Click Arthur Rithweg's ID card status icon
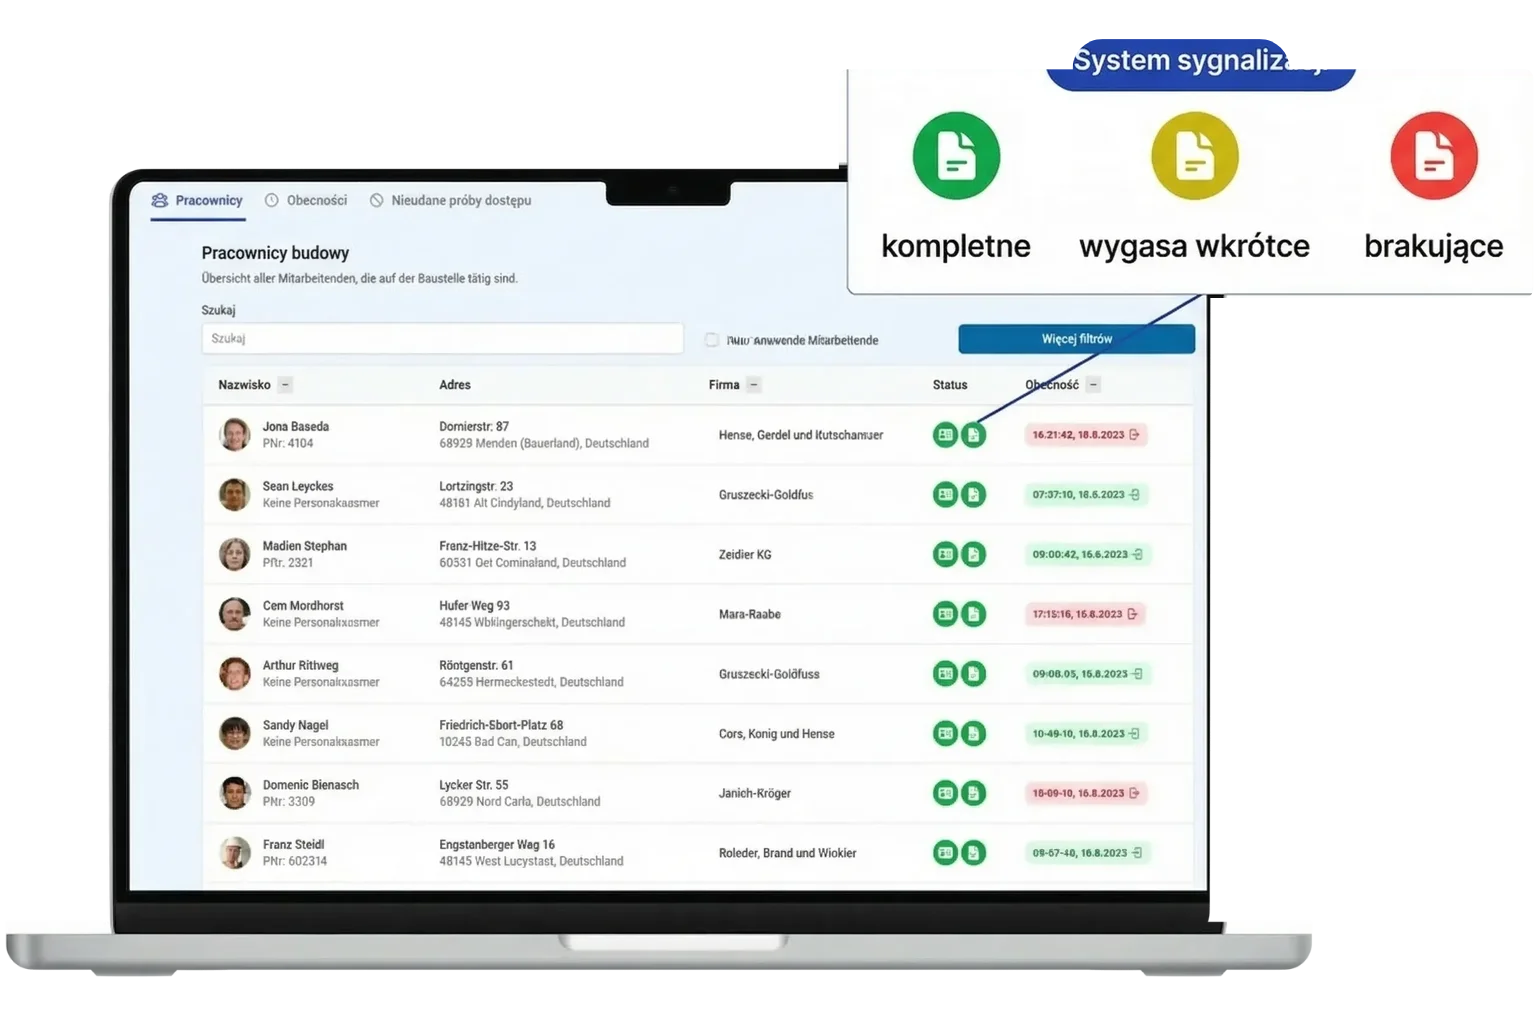 (x=945, y=674)
